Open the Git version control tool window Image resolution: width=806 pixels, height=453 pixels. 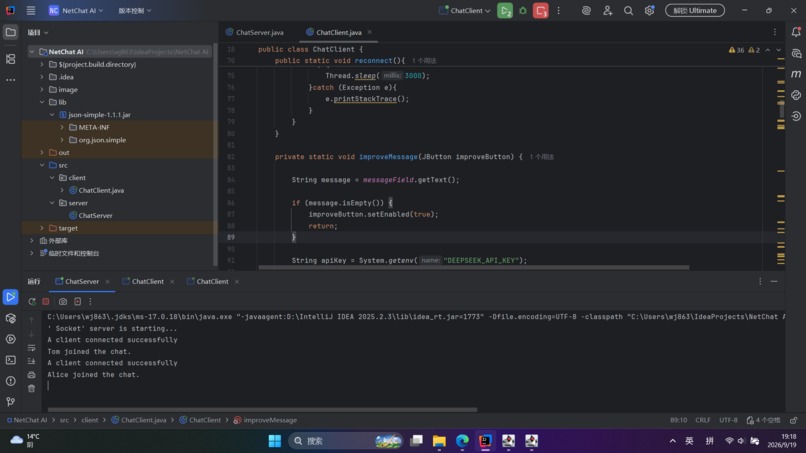point(10,402)
